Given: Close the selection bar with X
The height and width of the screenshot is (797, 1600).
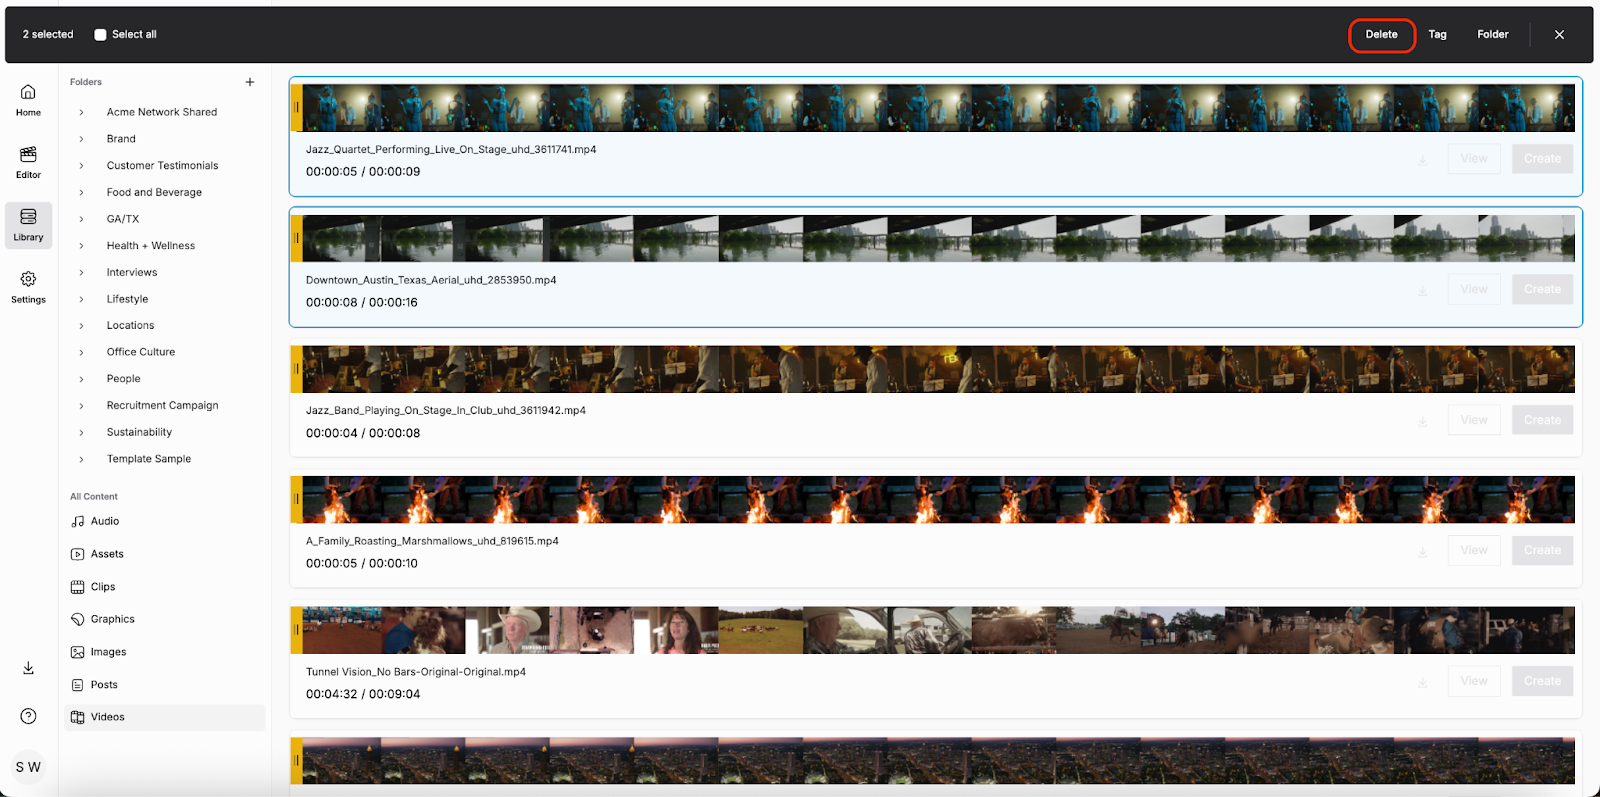Looking at the screenshot, I should click(1559, 34).
